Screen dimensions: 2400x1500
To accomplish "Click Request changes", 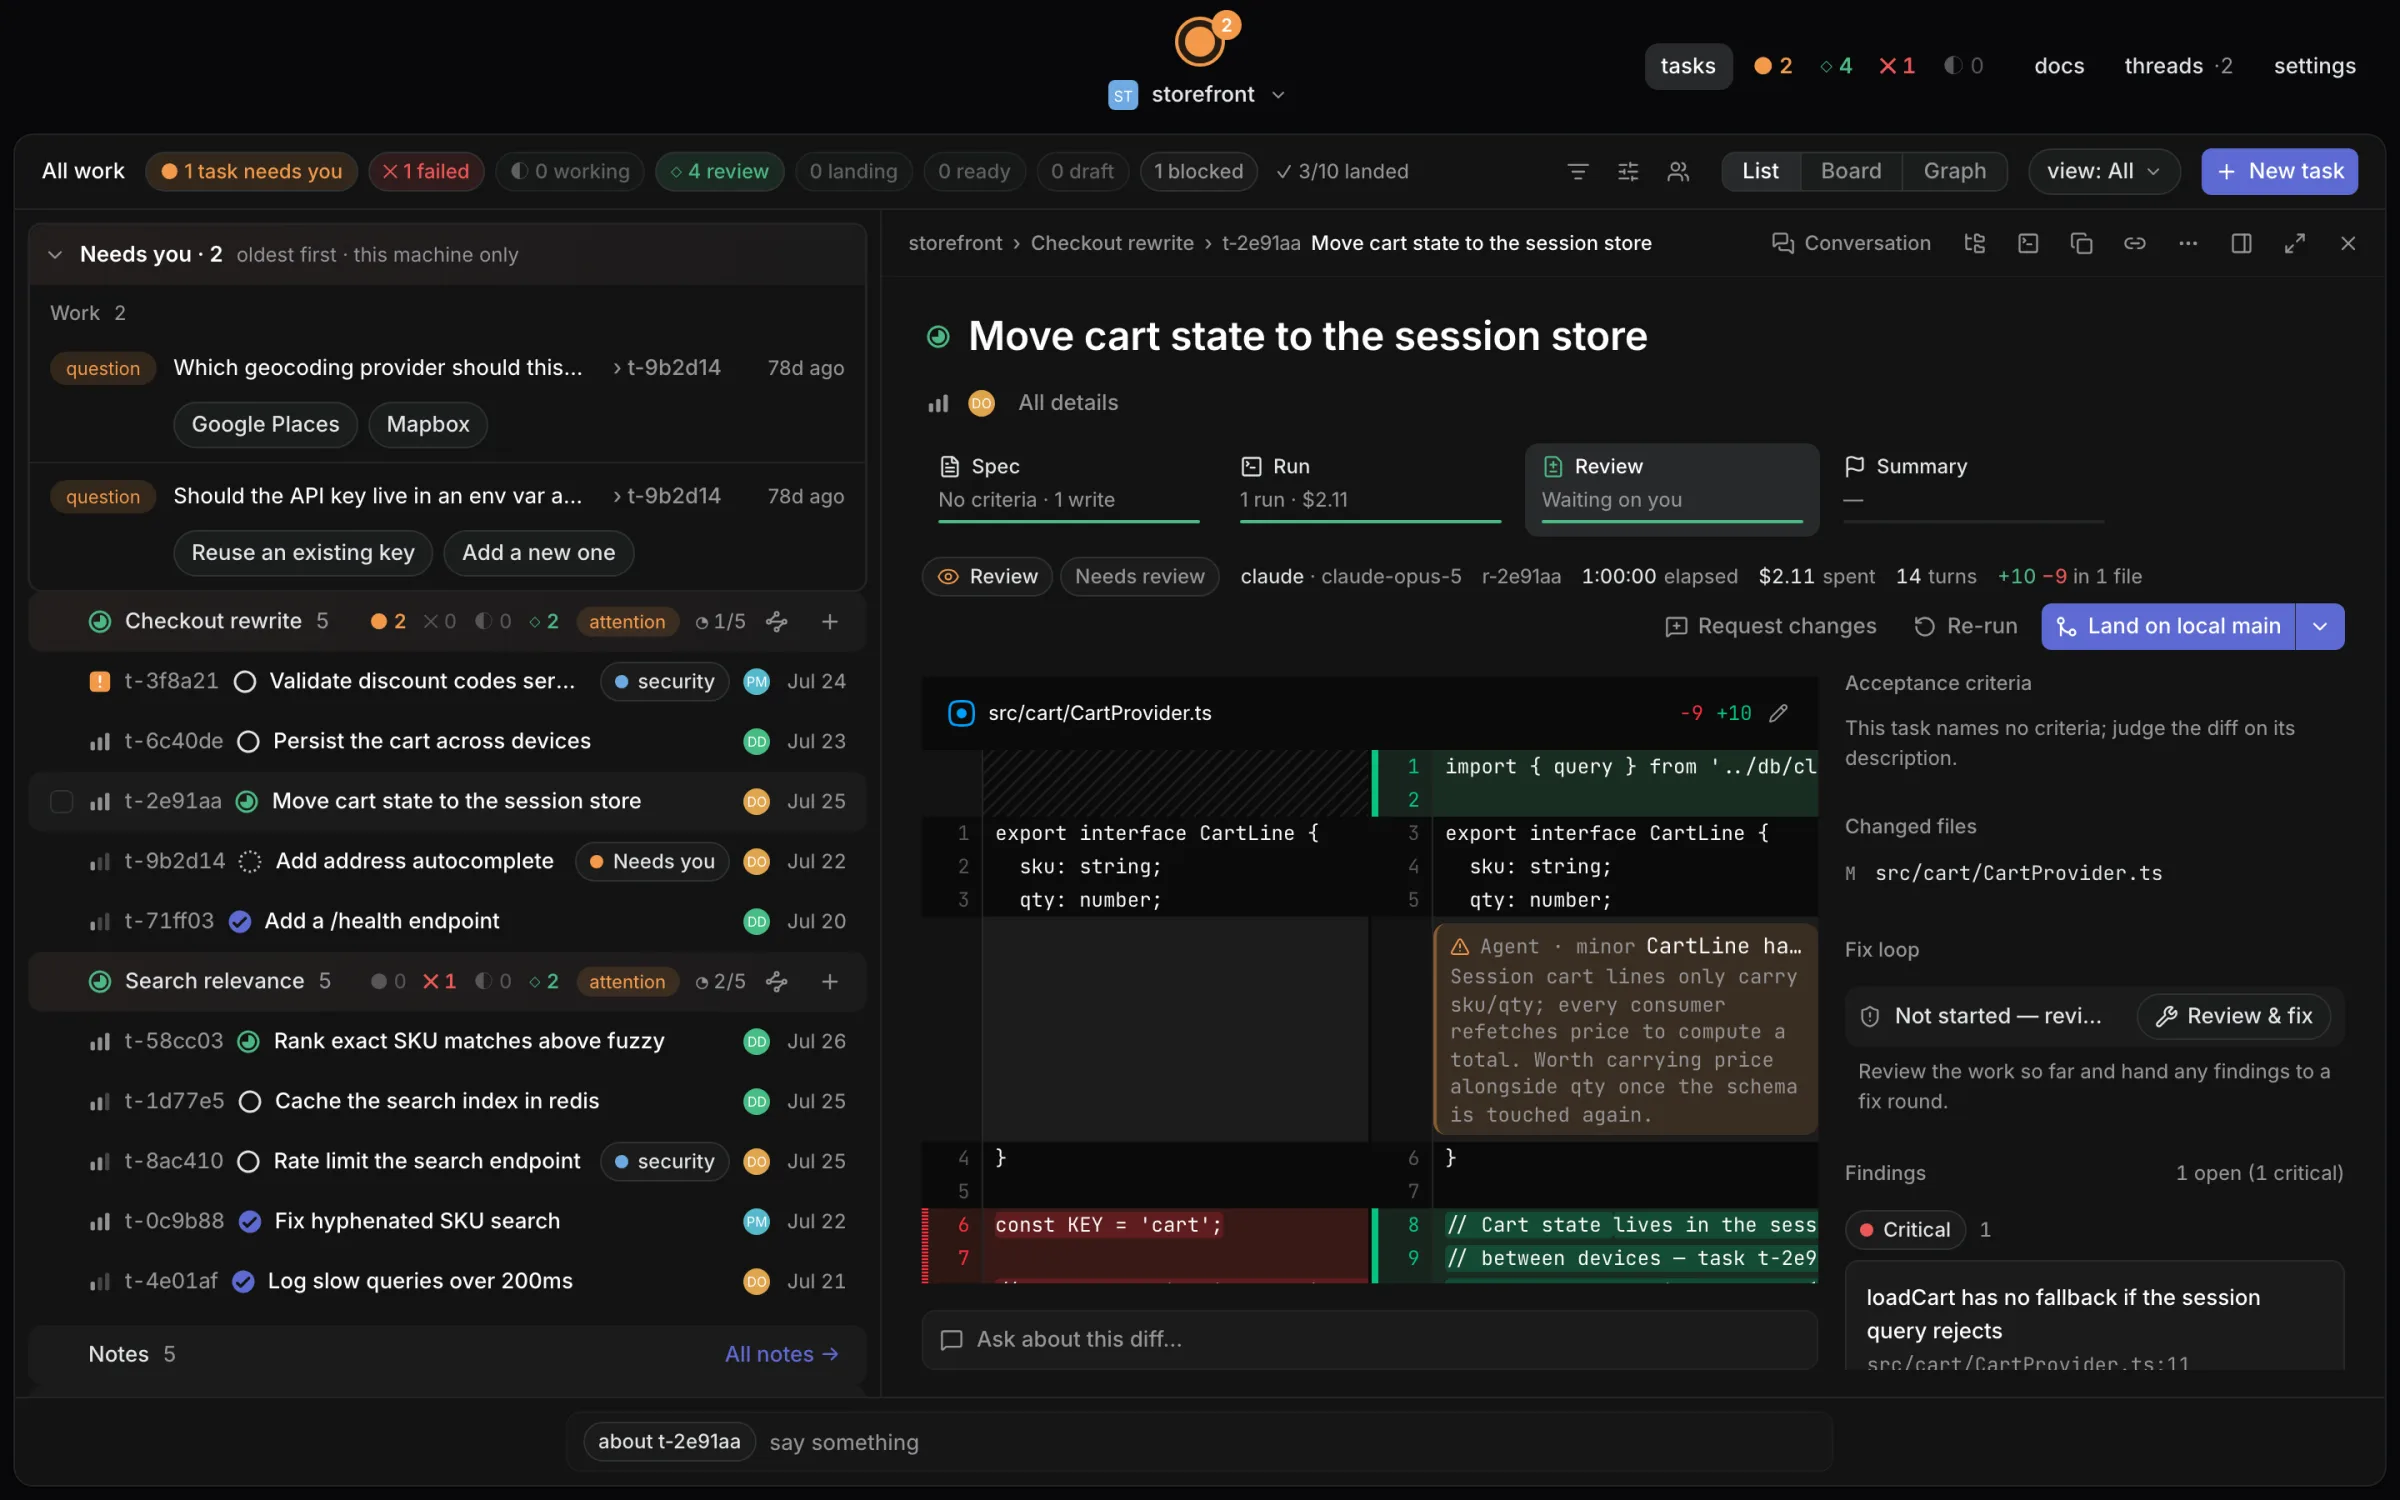I will pos(1771,626).
